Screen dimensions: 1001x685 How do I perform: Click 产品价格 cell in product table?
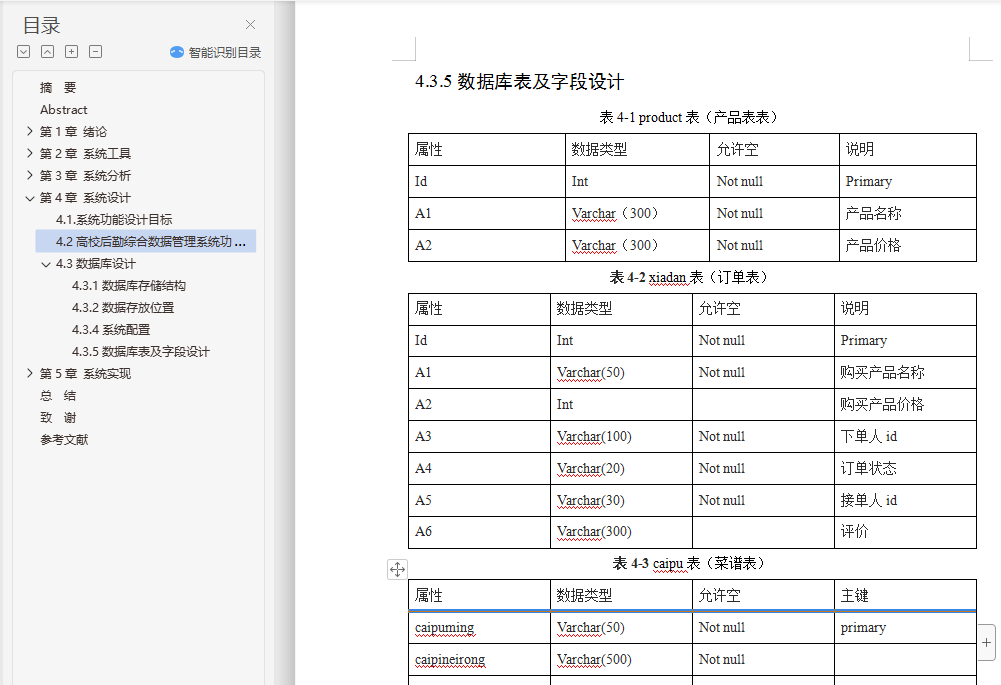pyautogui.click(x=907, y=245)
